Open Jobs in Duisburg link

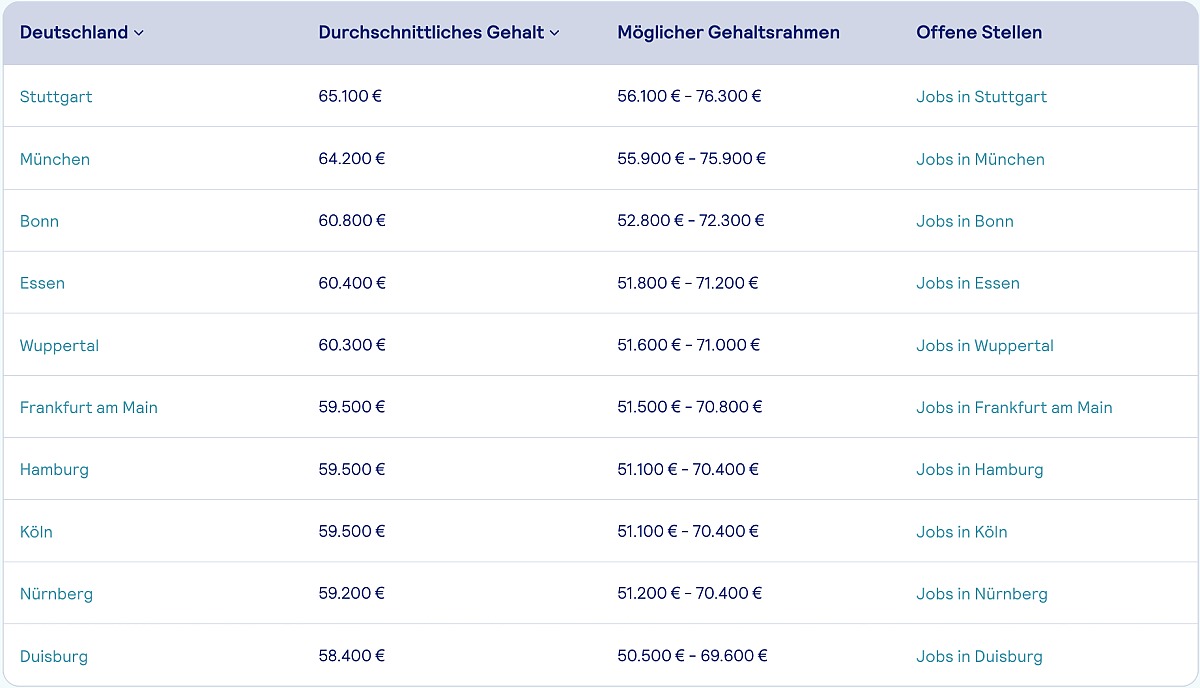[979, 657]
